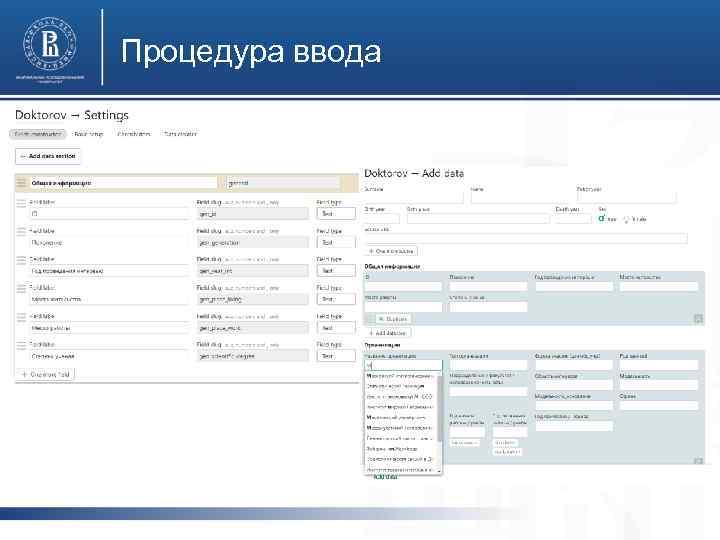The image size is (720, 540).
Task: Click the Поколение input in the Add data form
Action: [488, 287]
